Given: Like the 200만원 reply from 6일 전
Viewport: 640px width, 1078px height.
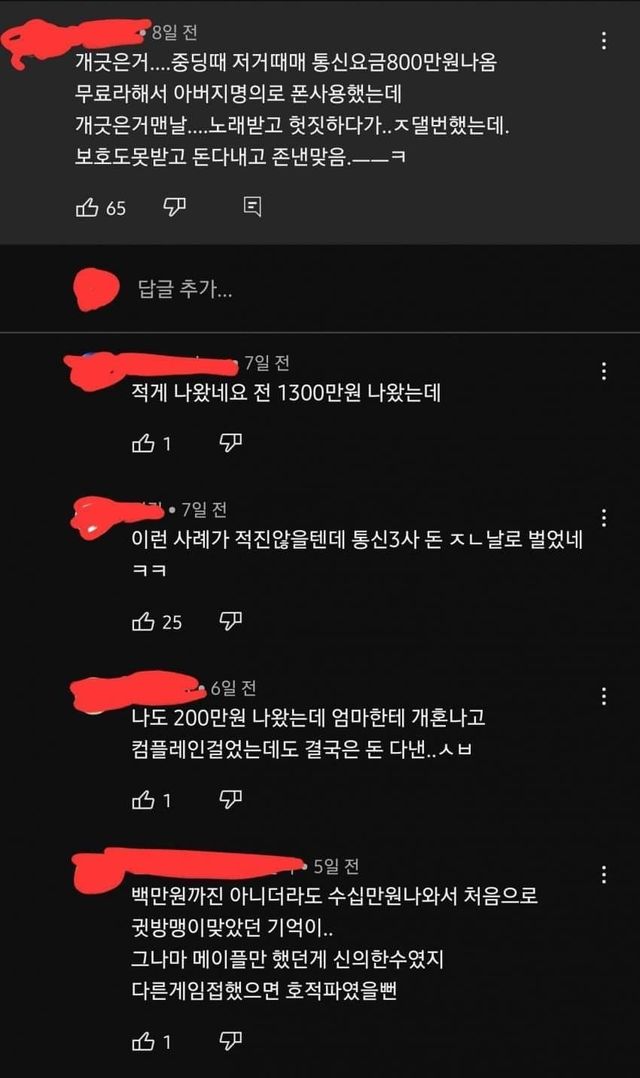Looking at the screenshot, I should (x=143, y=800).
